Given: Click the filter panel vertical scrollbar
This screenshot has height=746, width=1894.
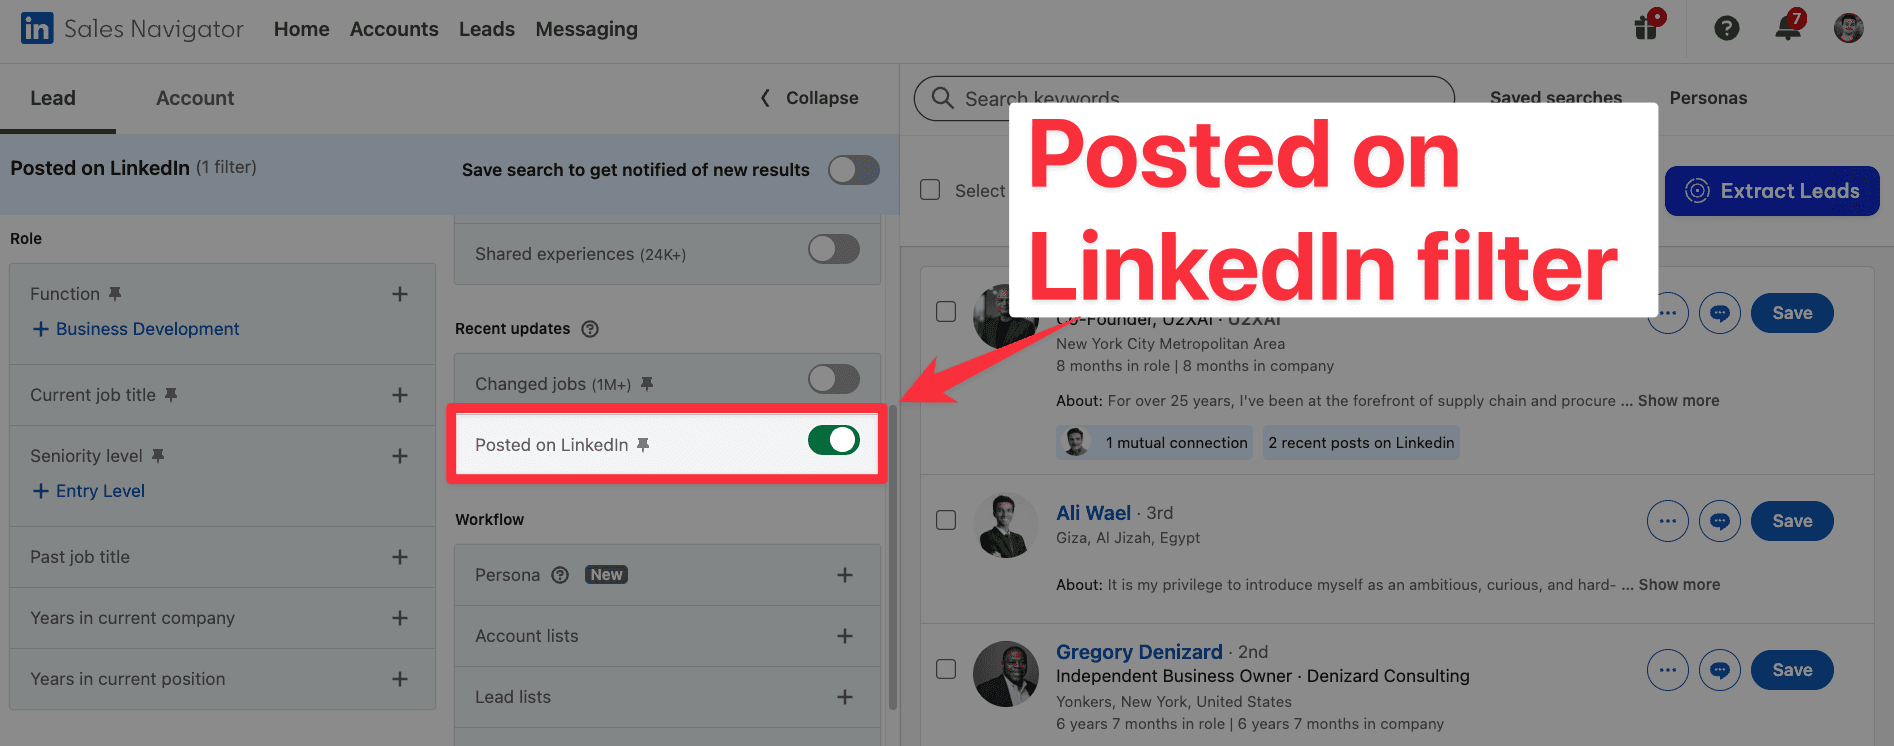Looking at the screenshot, I should [892, 555].
